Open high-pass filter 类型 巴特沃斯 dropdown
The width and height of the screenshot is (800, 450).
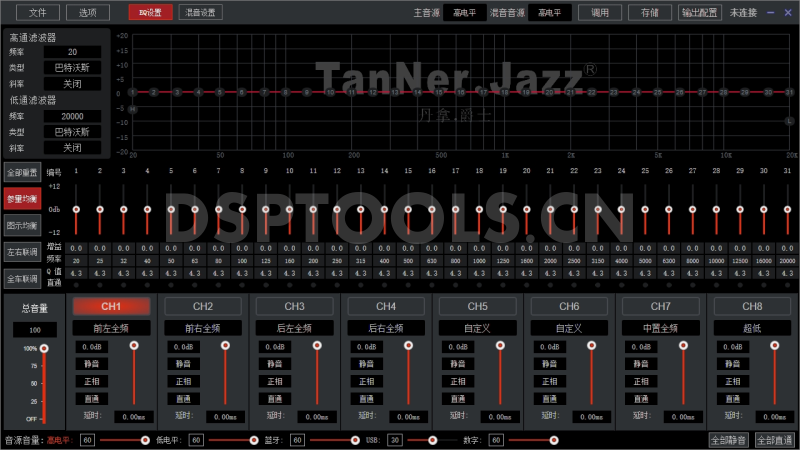(72, 68)
